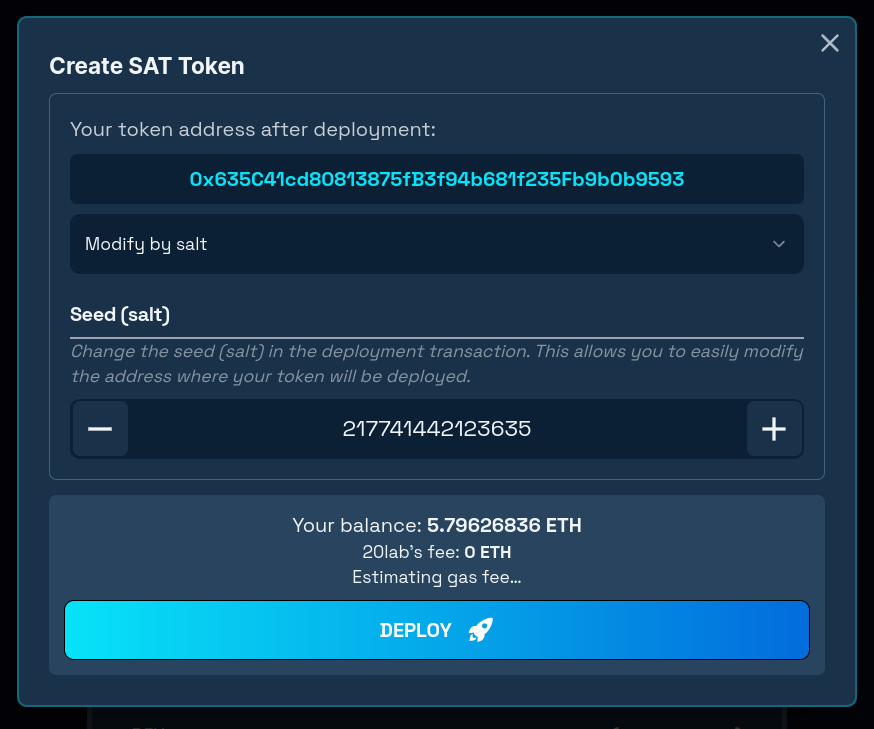Click the Estimating gas fee status text
The width and height of the screenshot is (874, 729).
436,577
